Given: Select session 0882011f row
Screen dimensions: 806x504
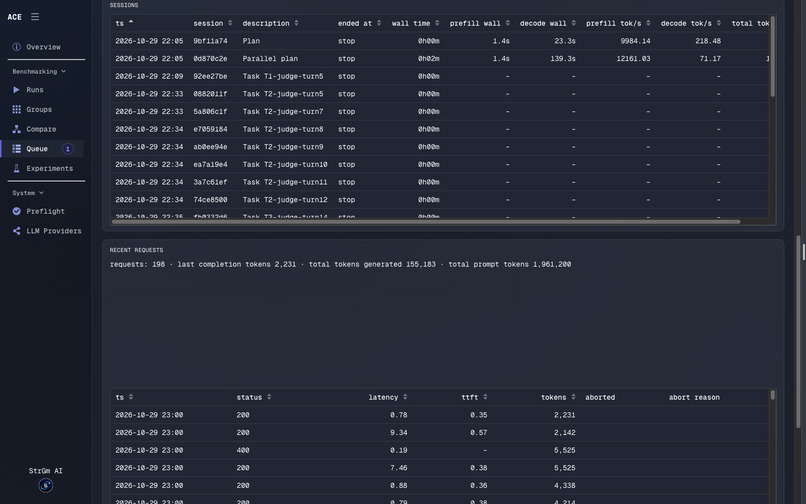Looking at the screenshot, I should [x=439, y=94].
